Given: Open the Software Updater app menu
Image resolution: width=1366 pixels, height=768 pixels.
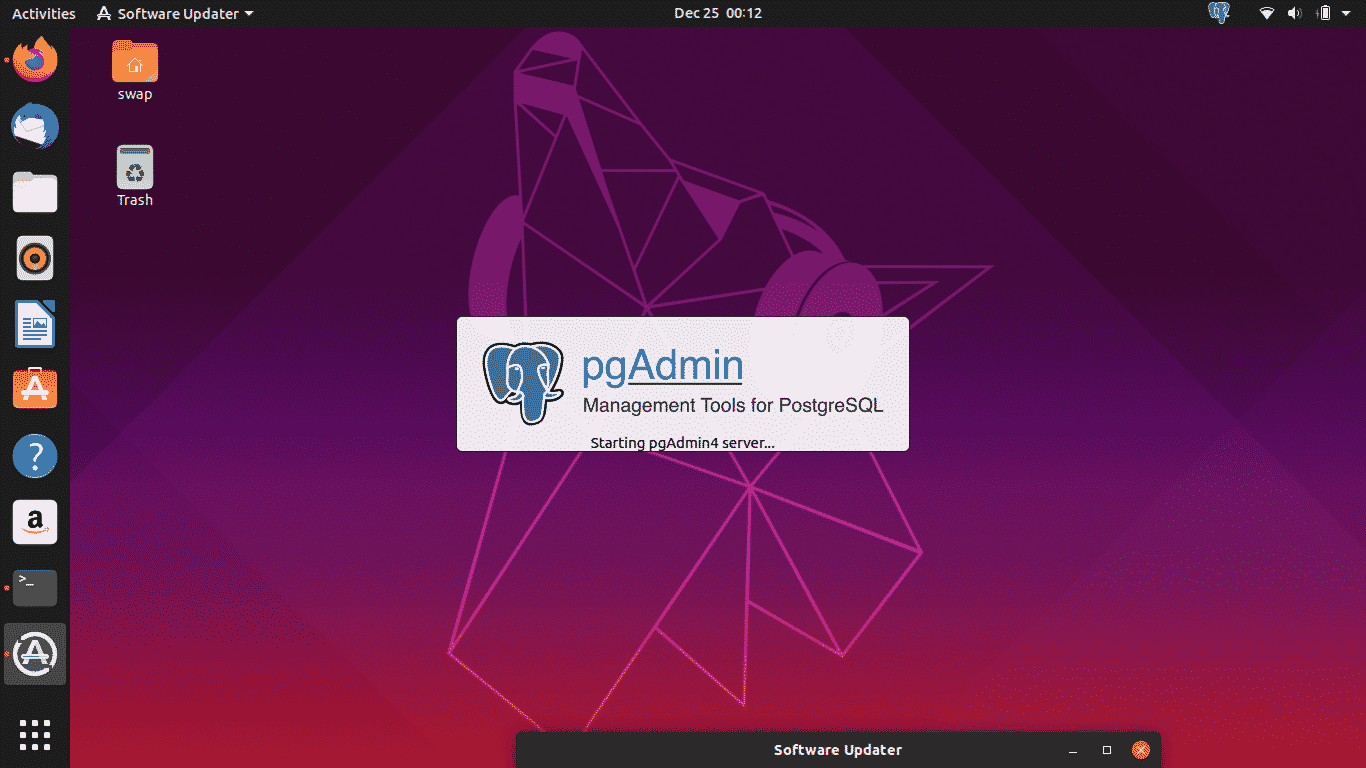Looking at the screenshot, I should click(175, 13).
